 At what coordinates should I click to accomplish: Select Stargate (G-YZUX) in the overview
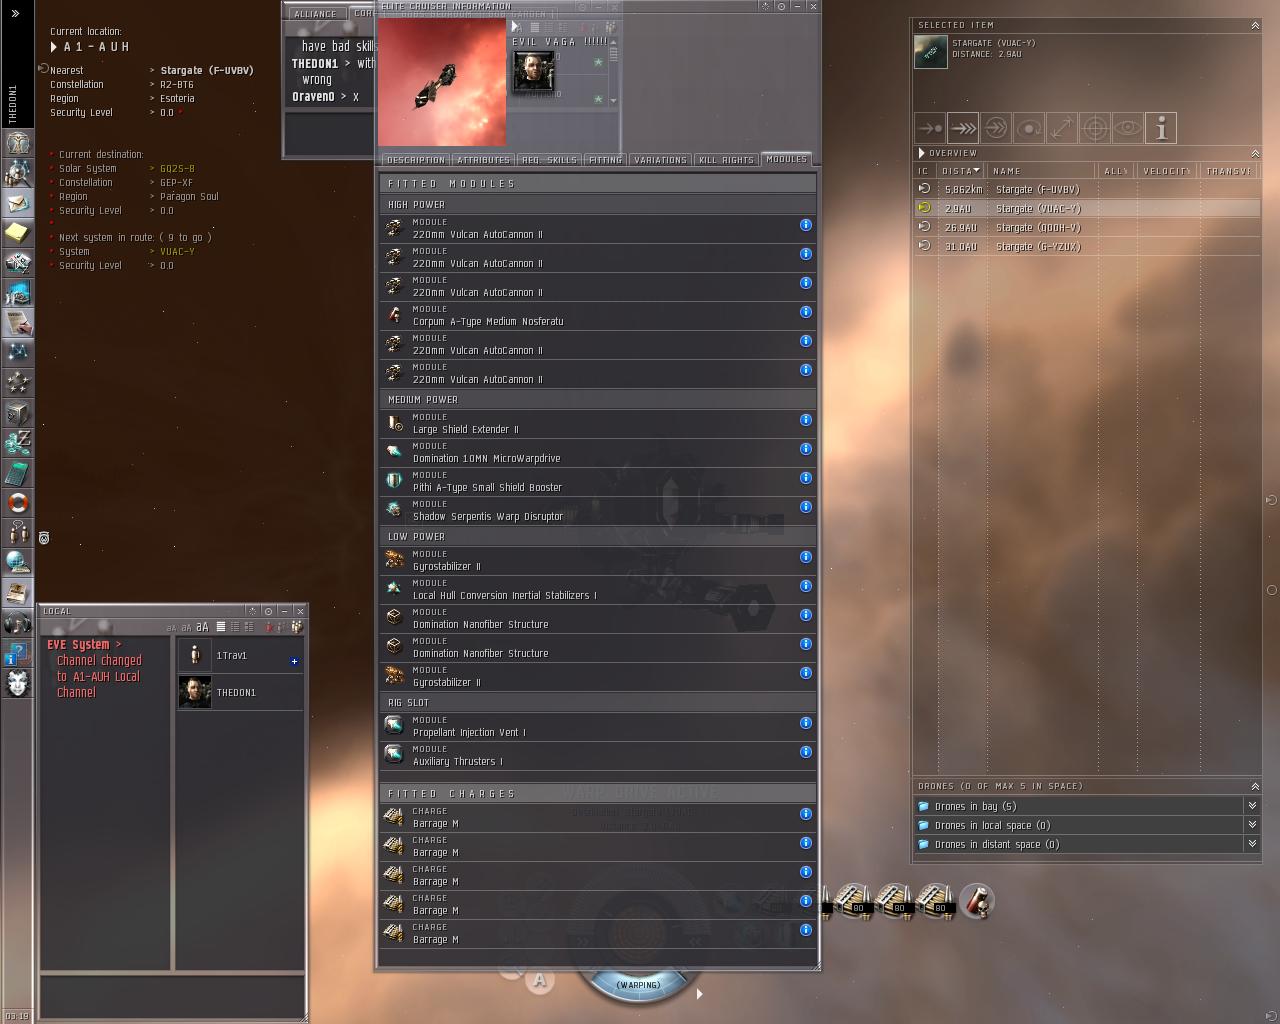(x=1087, y=246)
